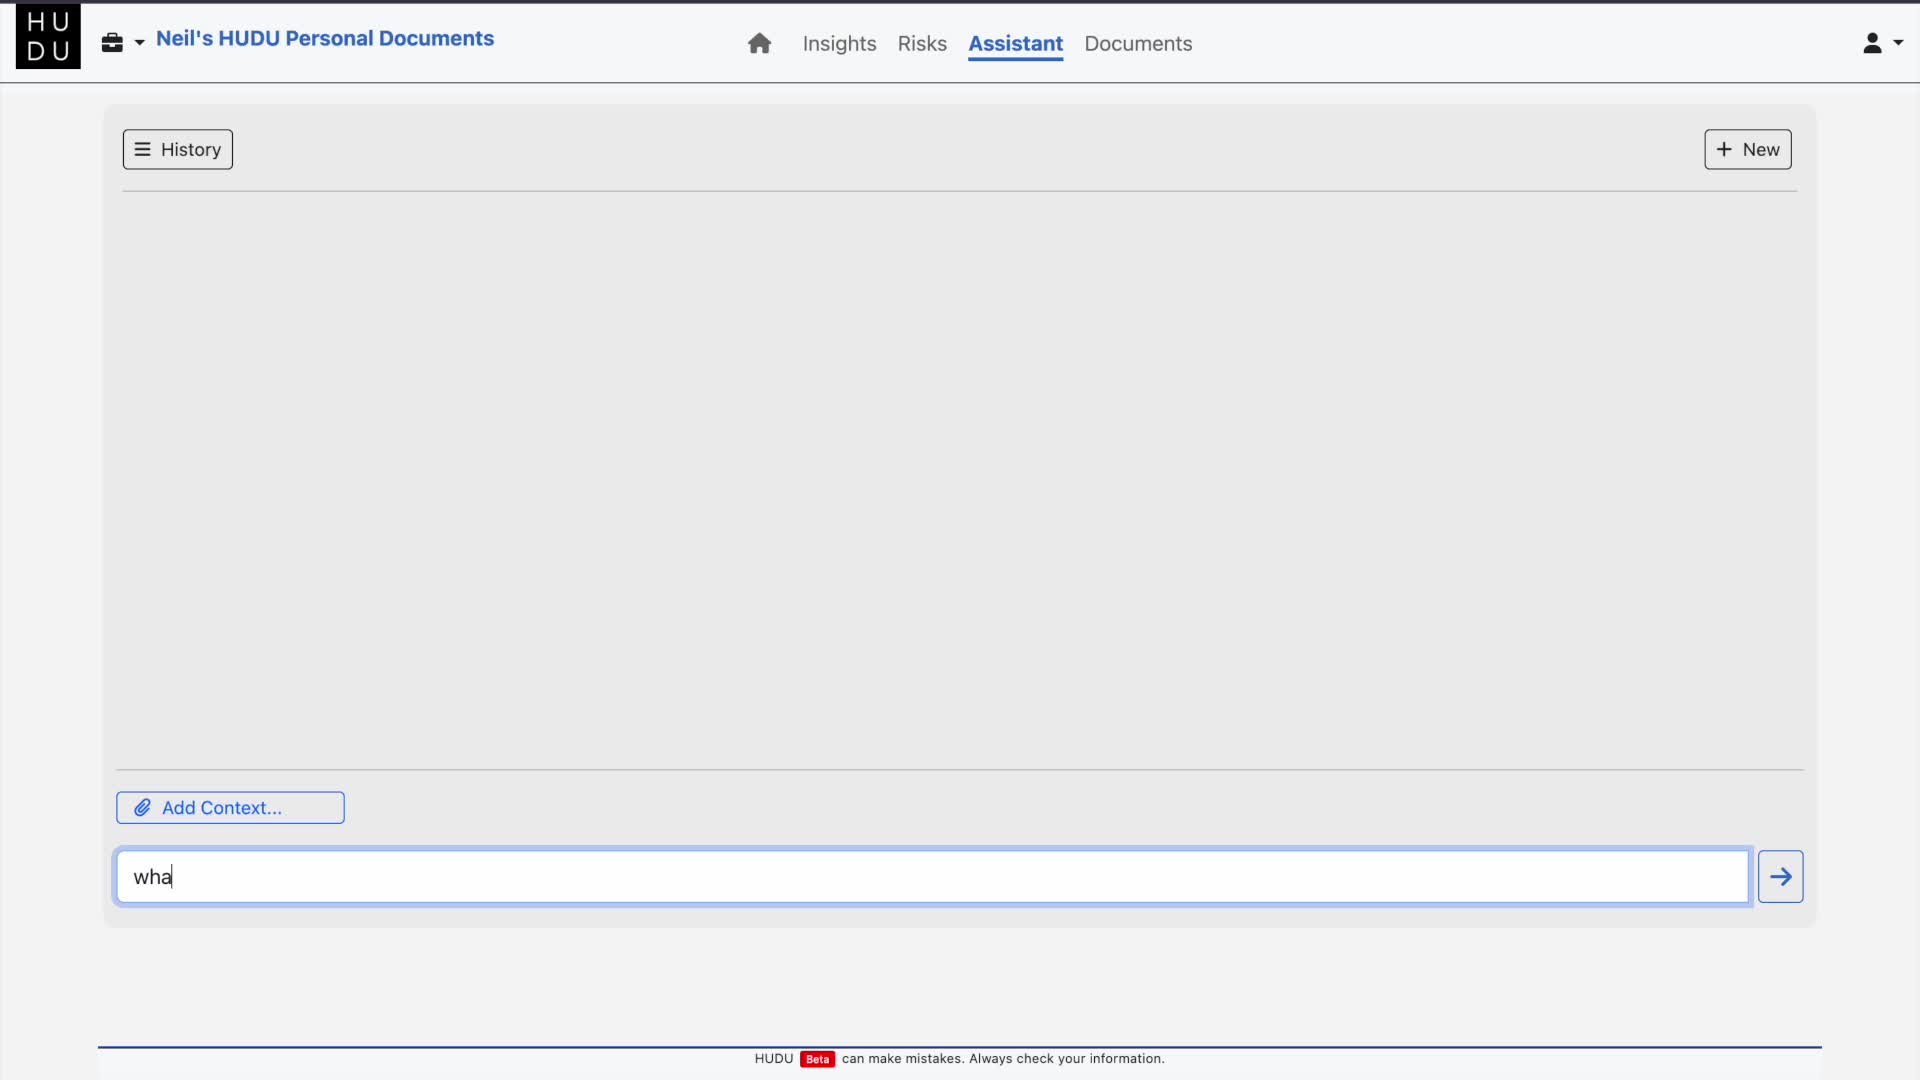This screenshot has width=1920, height=1080.
Task: Click the user profile icon
Action: pos(1872,43)
